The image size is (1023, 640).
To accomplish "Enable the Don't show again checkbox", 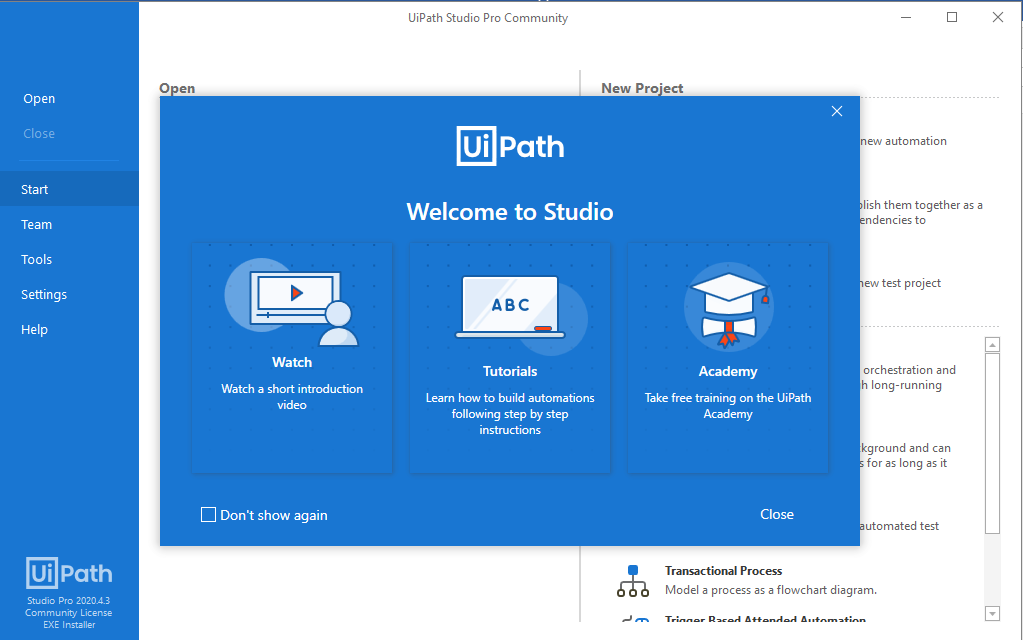I will pos(208,515).
